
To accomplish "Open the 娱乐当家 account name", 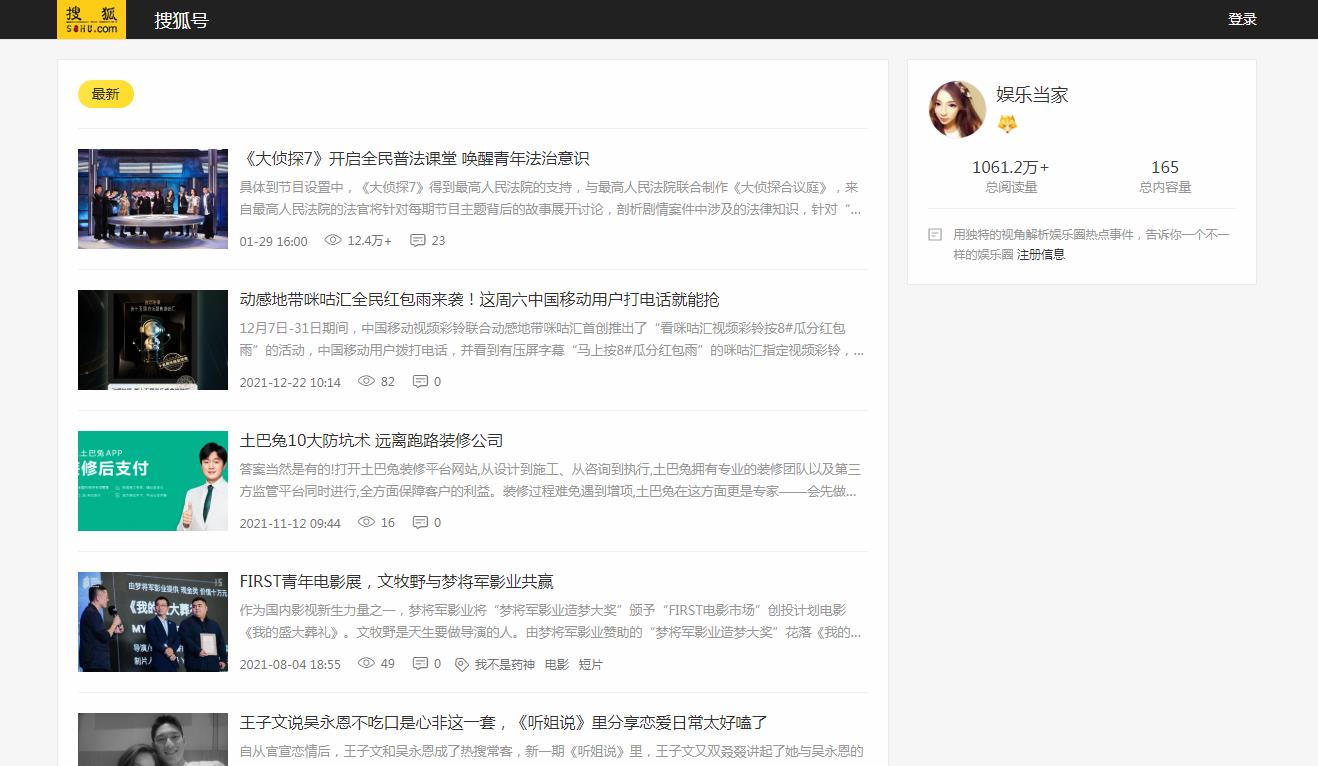I will tap(1032, 95).
